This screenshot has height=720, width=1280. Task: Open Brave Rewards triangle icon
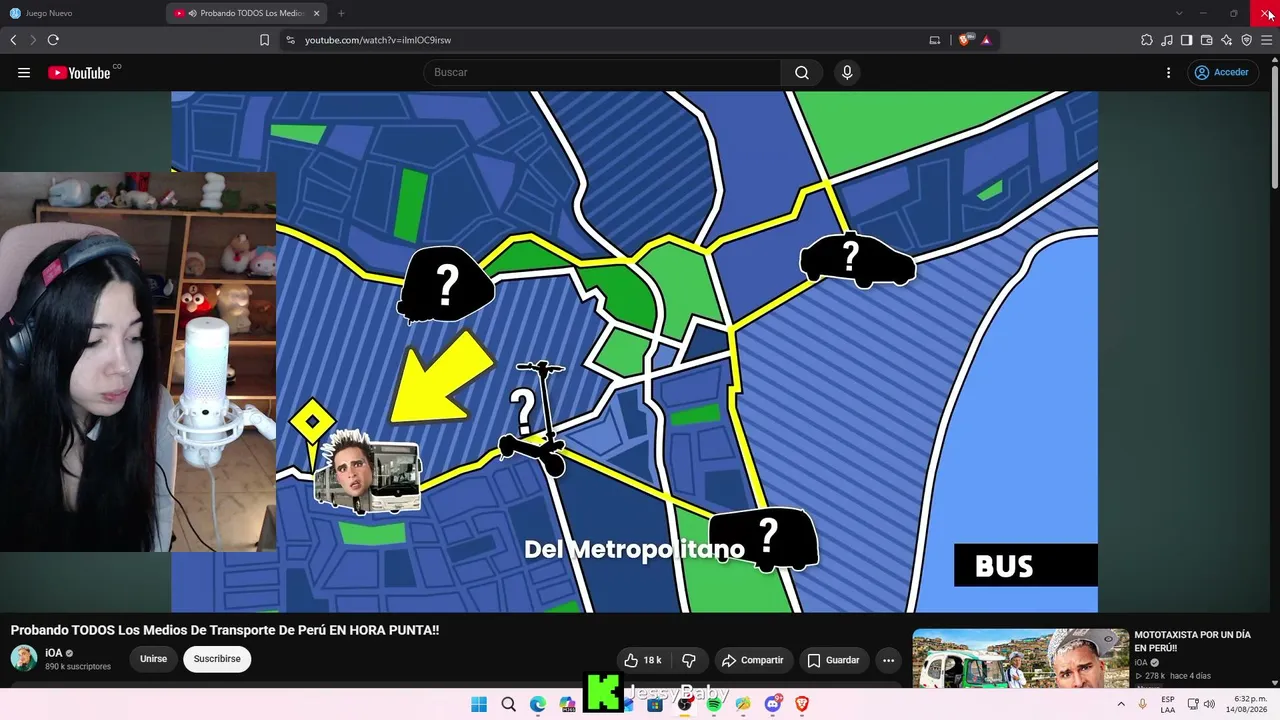(986, 40)
